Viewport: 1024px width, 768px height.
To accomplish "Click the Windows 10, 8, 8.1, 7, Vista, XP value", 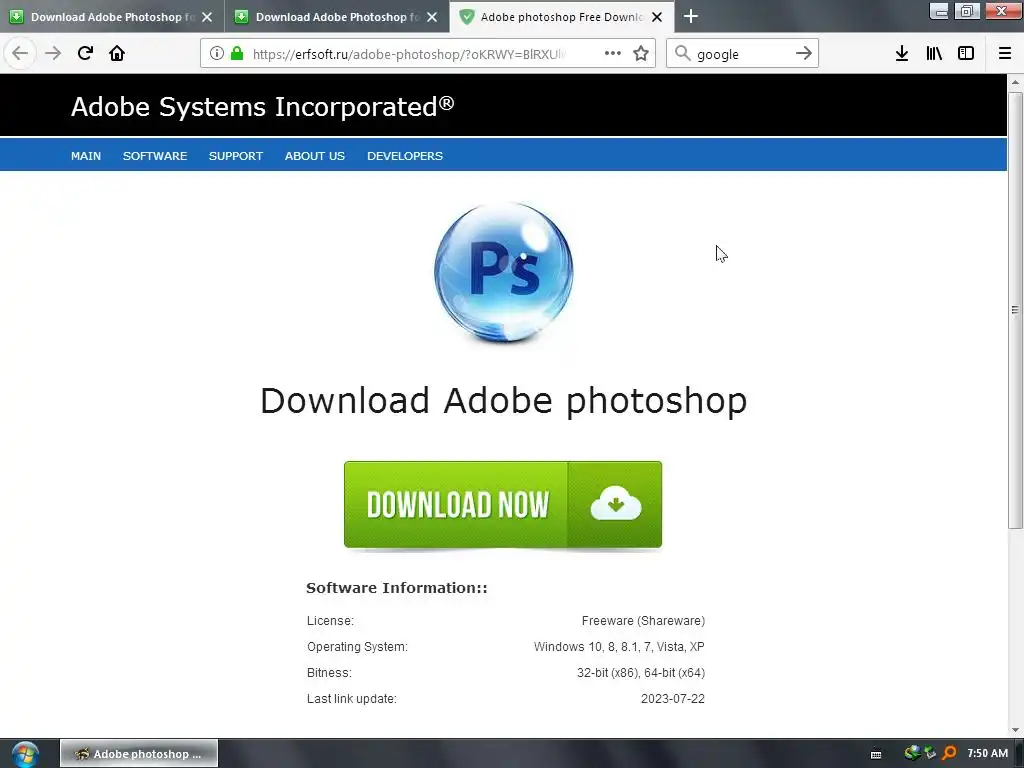I will 619,647.
